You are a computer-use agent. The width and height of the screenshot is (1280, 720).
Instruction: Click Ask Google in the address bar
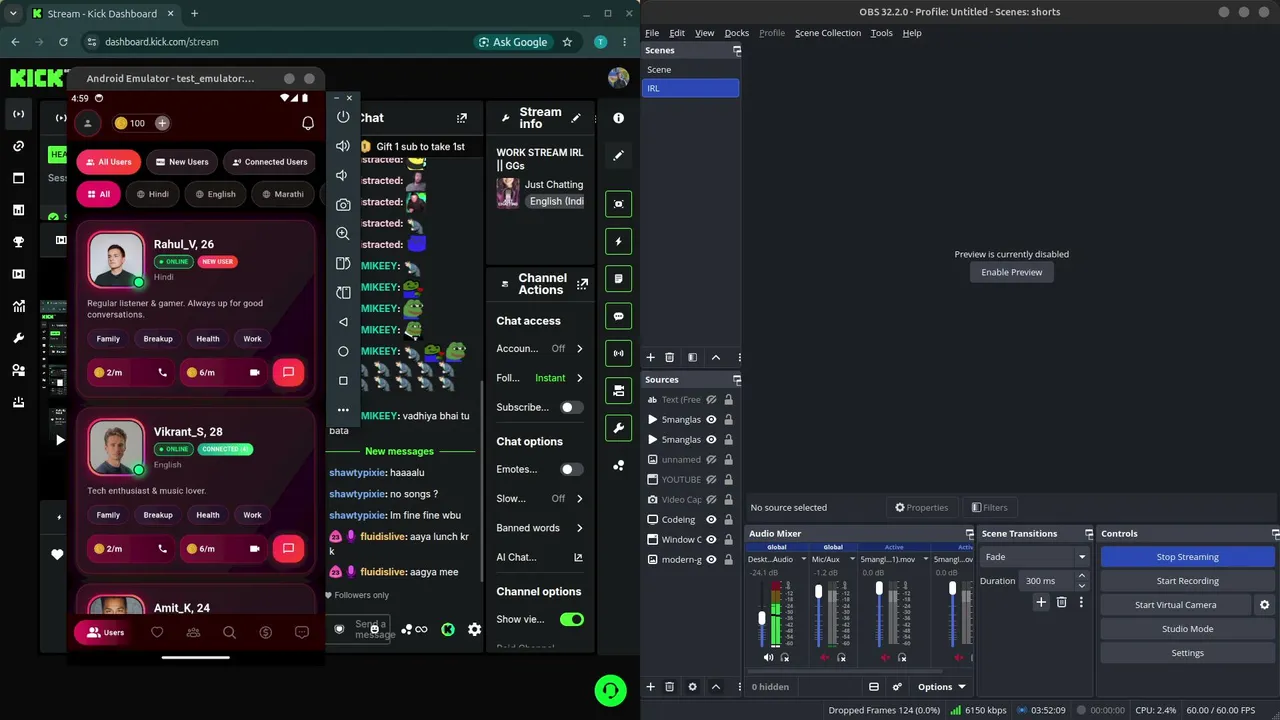tap(513, 42)
